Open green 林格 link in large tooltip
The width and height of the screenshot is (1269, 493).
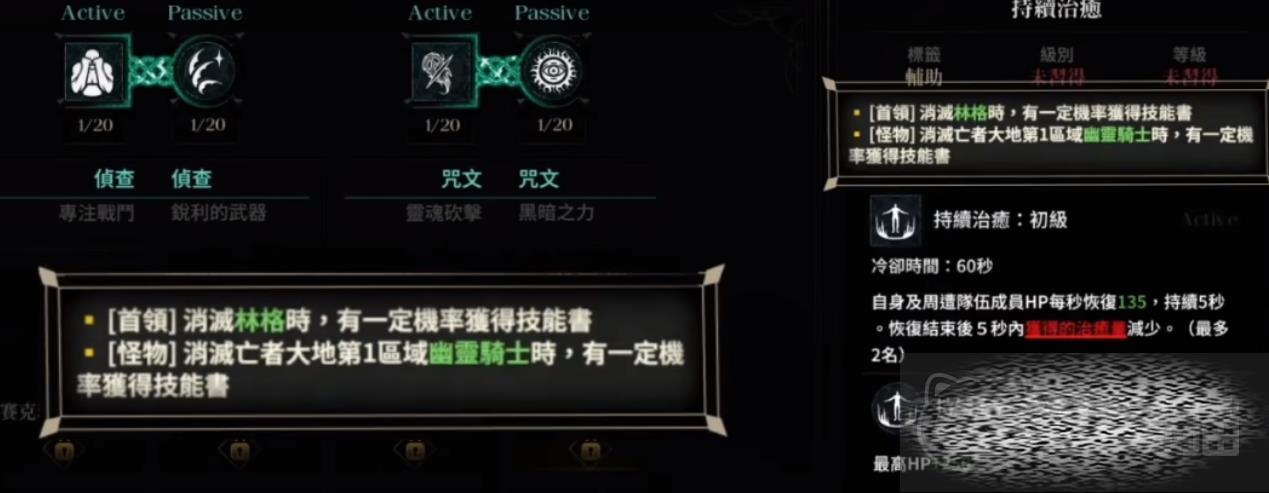coord(262,321)
